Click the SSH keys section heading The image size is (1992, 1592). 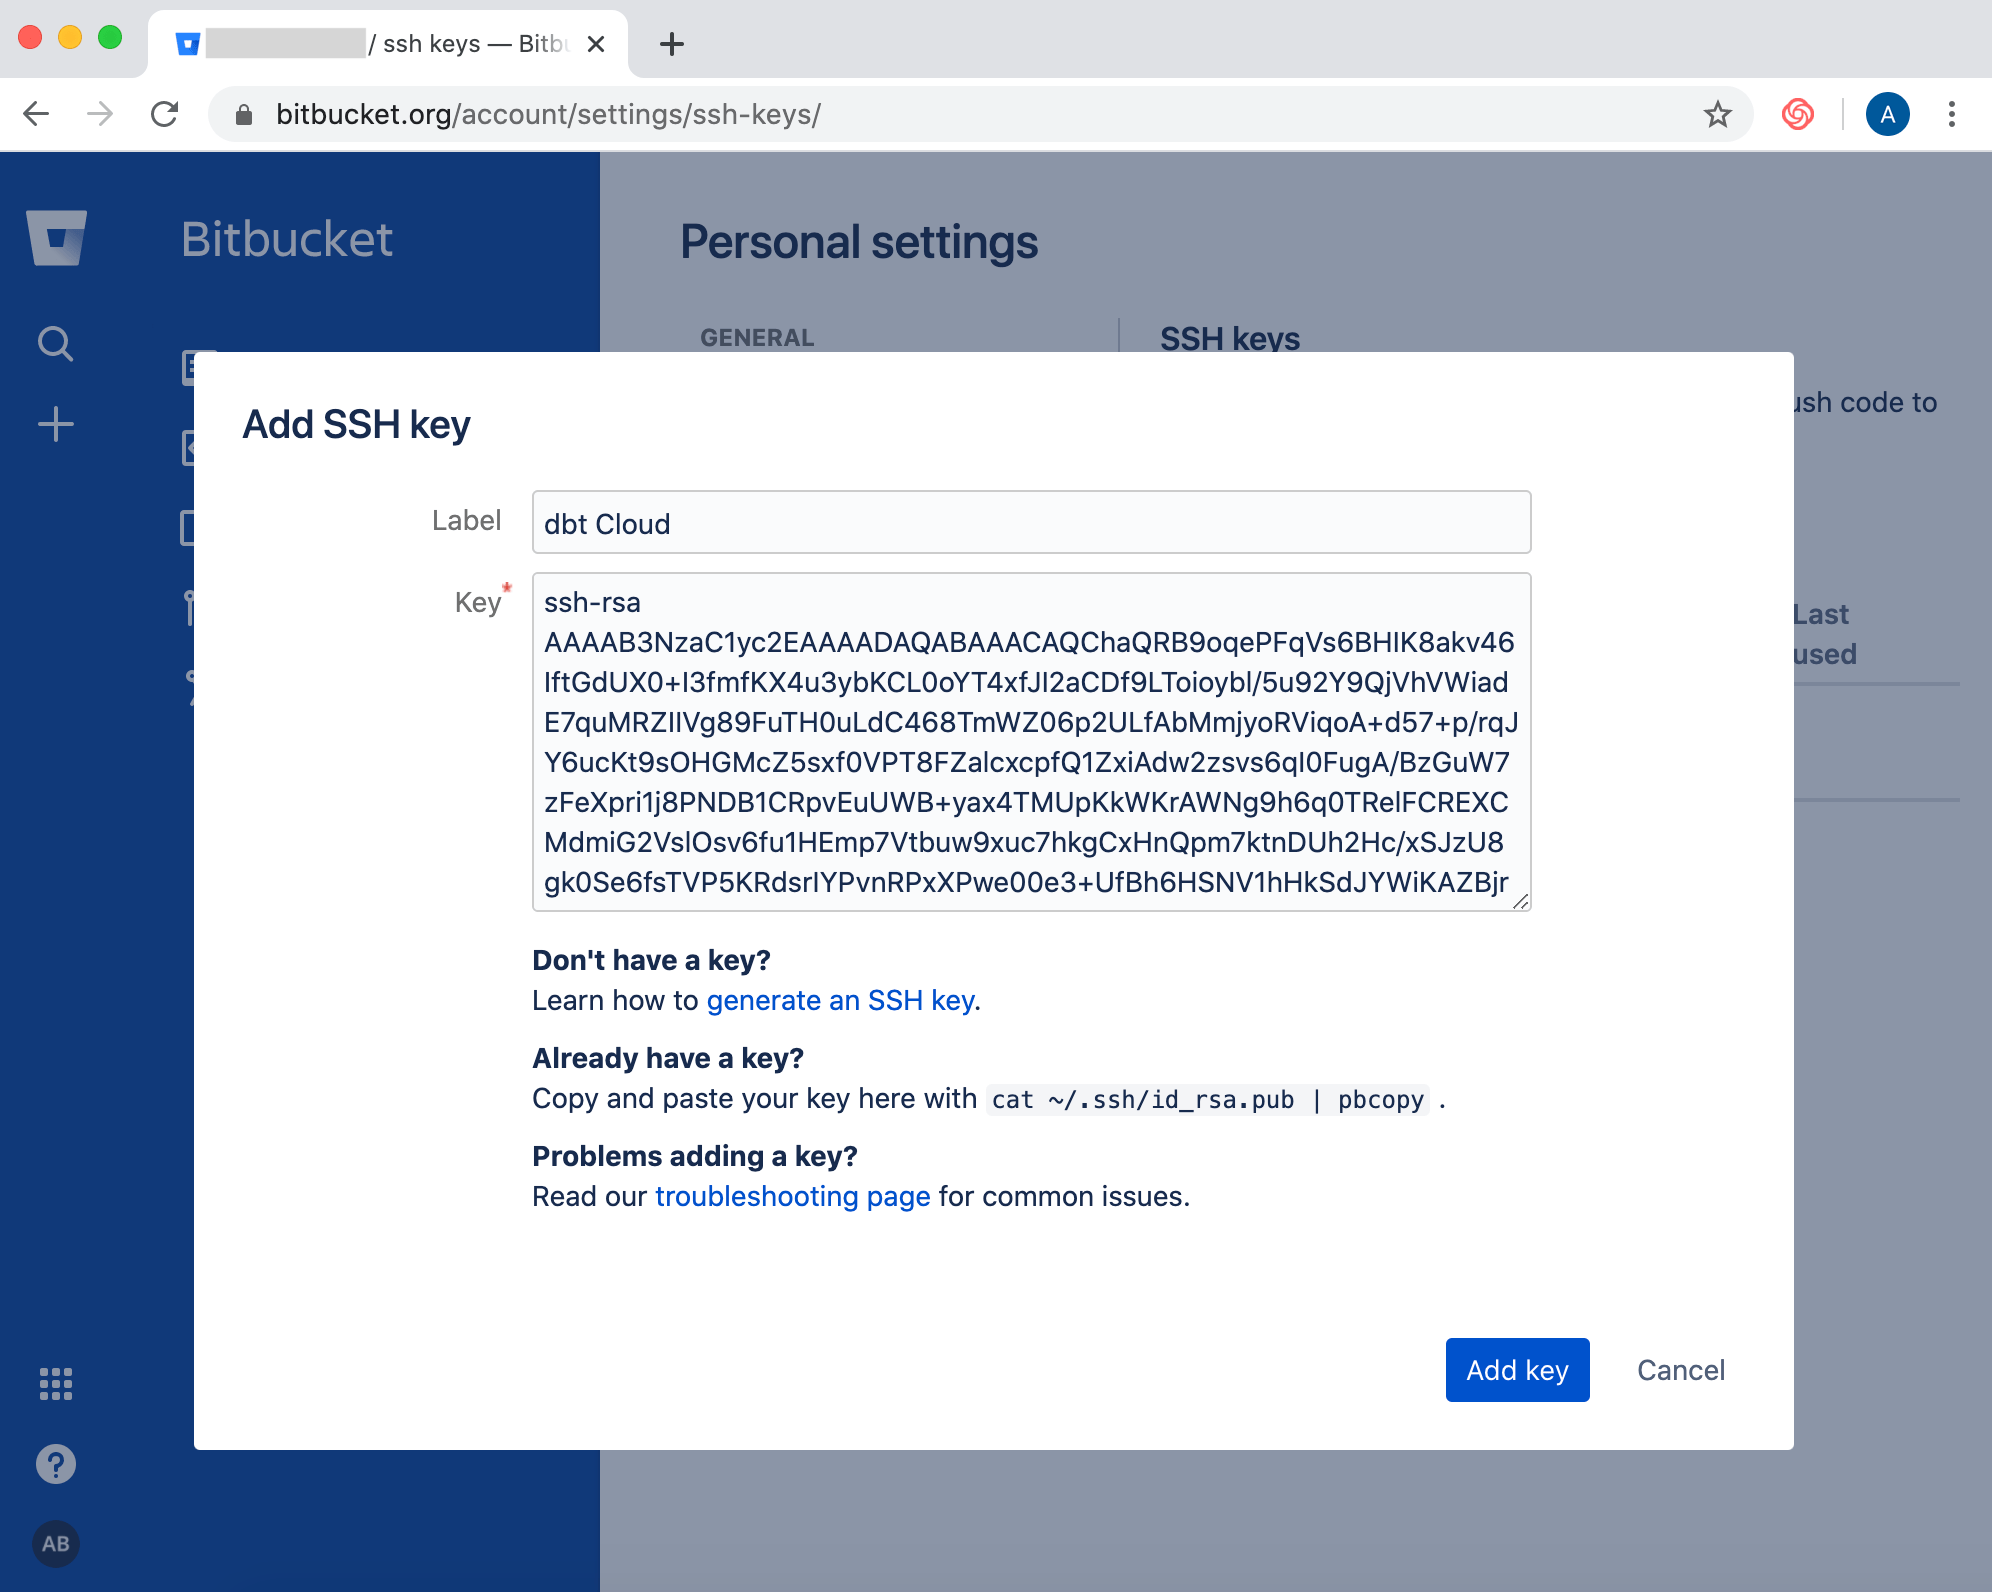pyautogui.click(x=1230, y=337)
